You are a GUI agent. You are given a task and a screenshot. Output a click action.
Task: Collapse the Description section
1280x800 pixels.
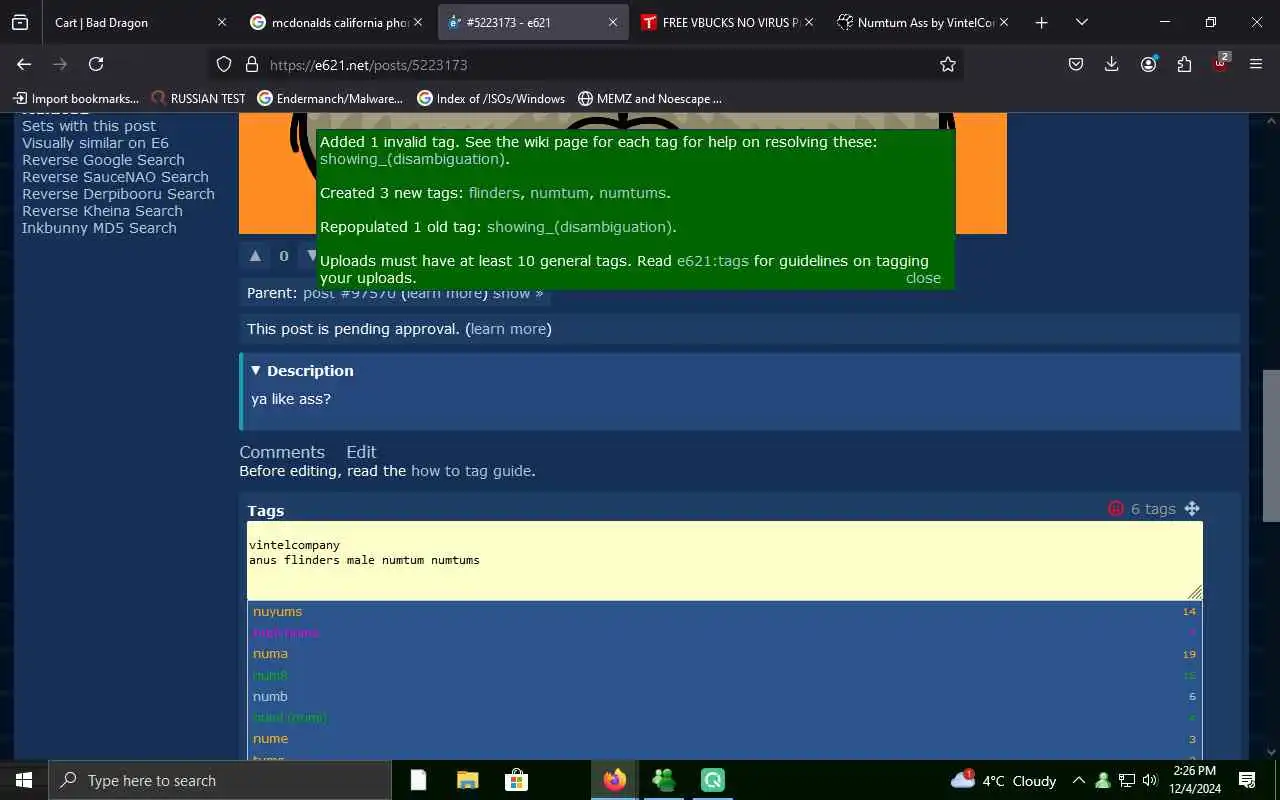click(x=302, y=370)
